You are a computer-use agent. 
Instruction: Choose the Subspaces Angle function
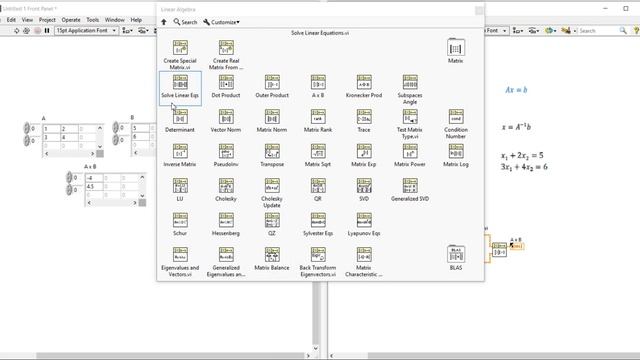410,82
